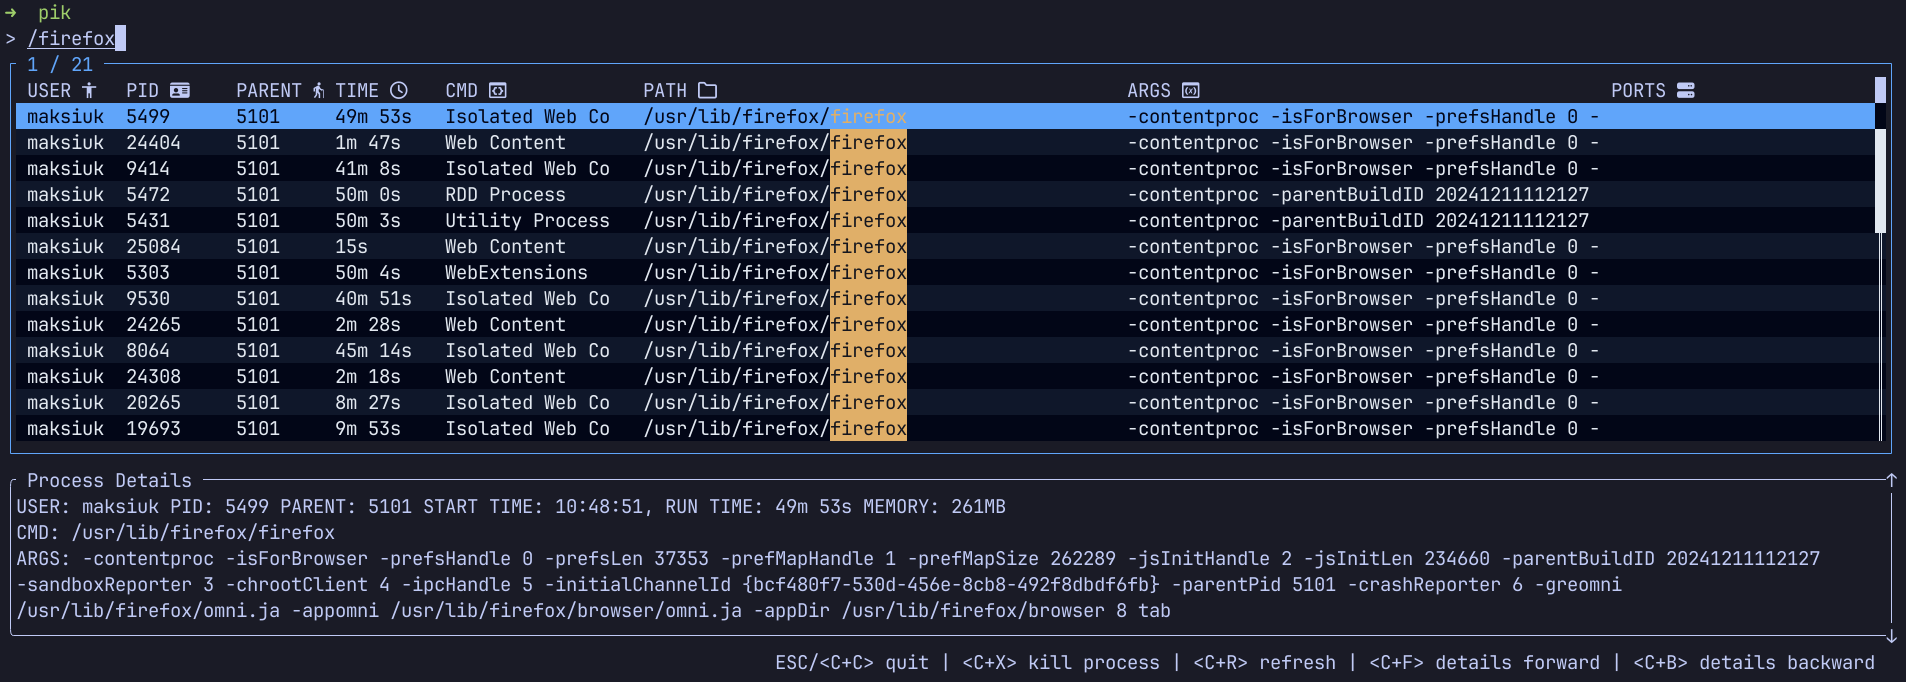Viewport: 1906px width, 682px height.
Task: Click the PARENT column header label
Action: (x=269, y=90)
